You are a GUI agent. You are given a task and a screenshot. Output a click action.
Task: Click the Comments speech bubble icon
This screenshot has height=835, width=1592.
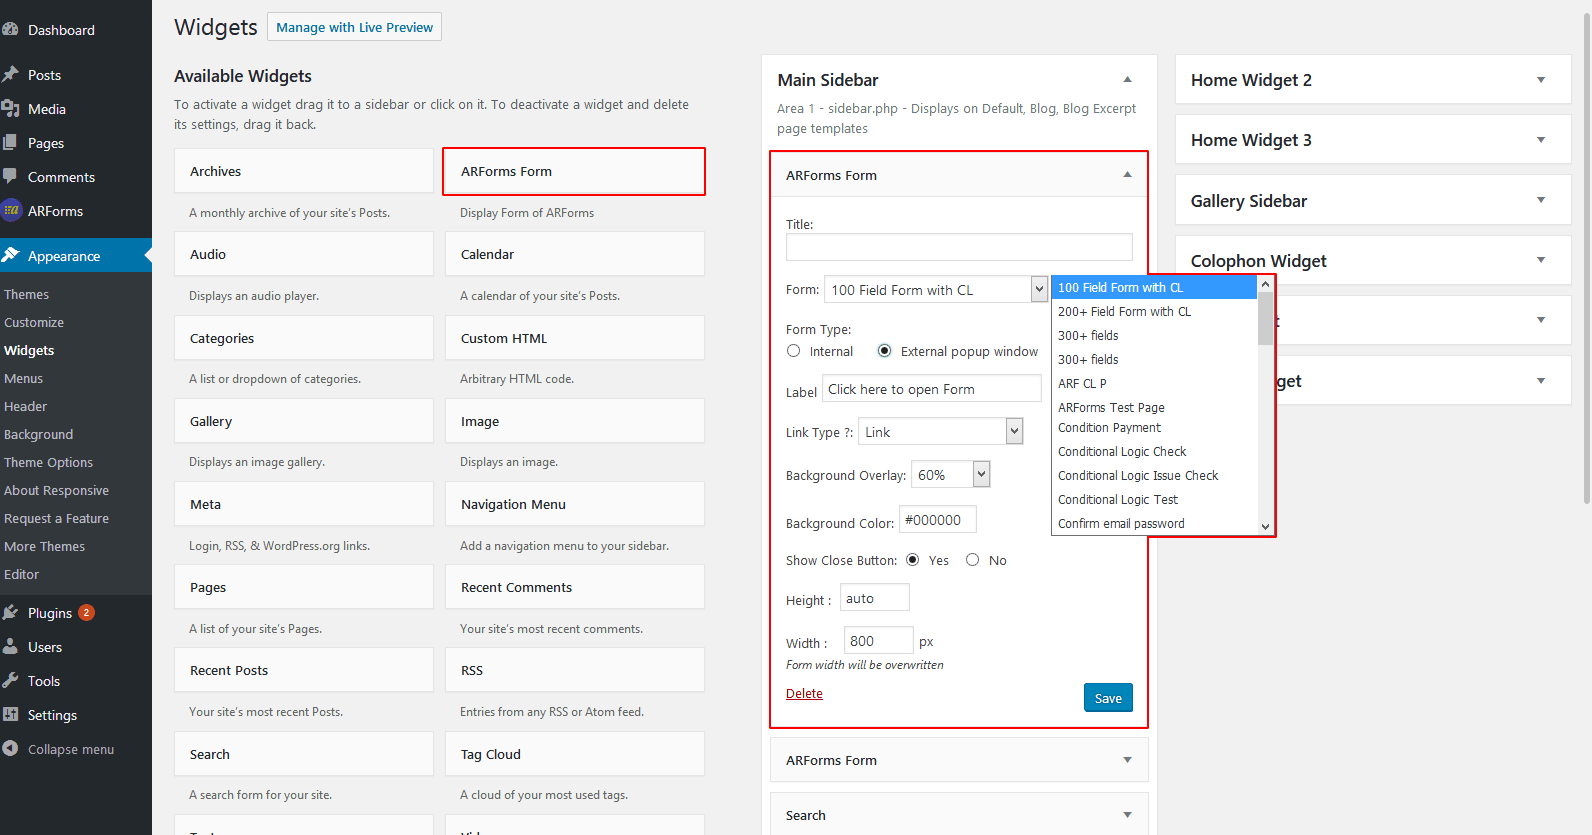tap(11, 177)
